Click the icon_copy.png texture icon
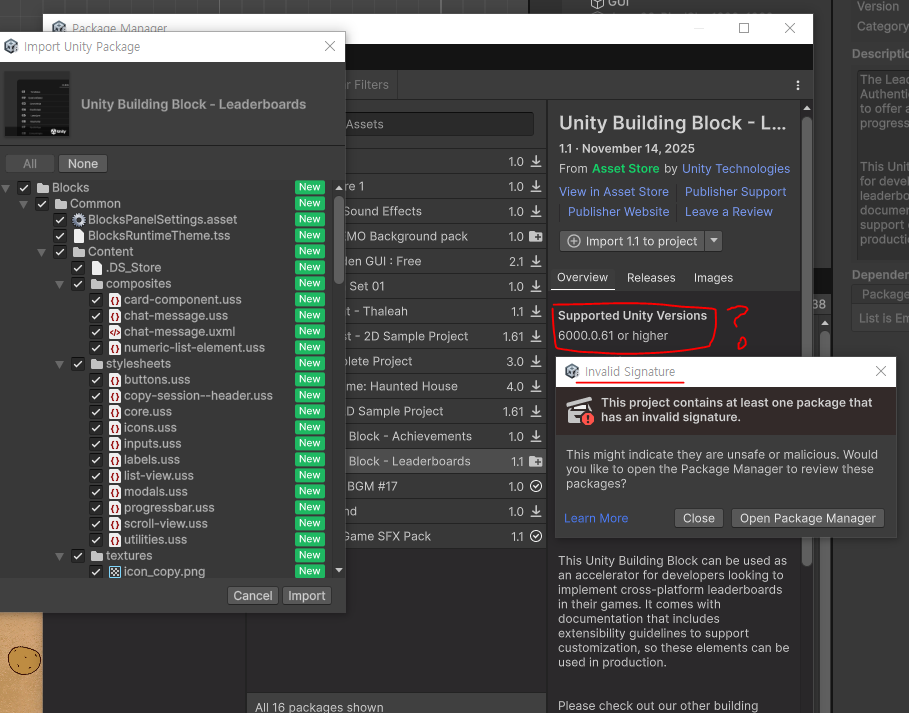 [115, 572]
